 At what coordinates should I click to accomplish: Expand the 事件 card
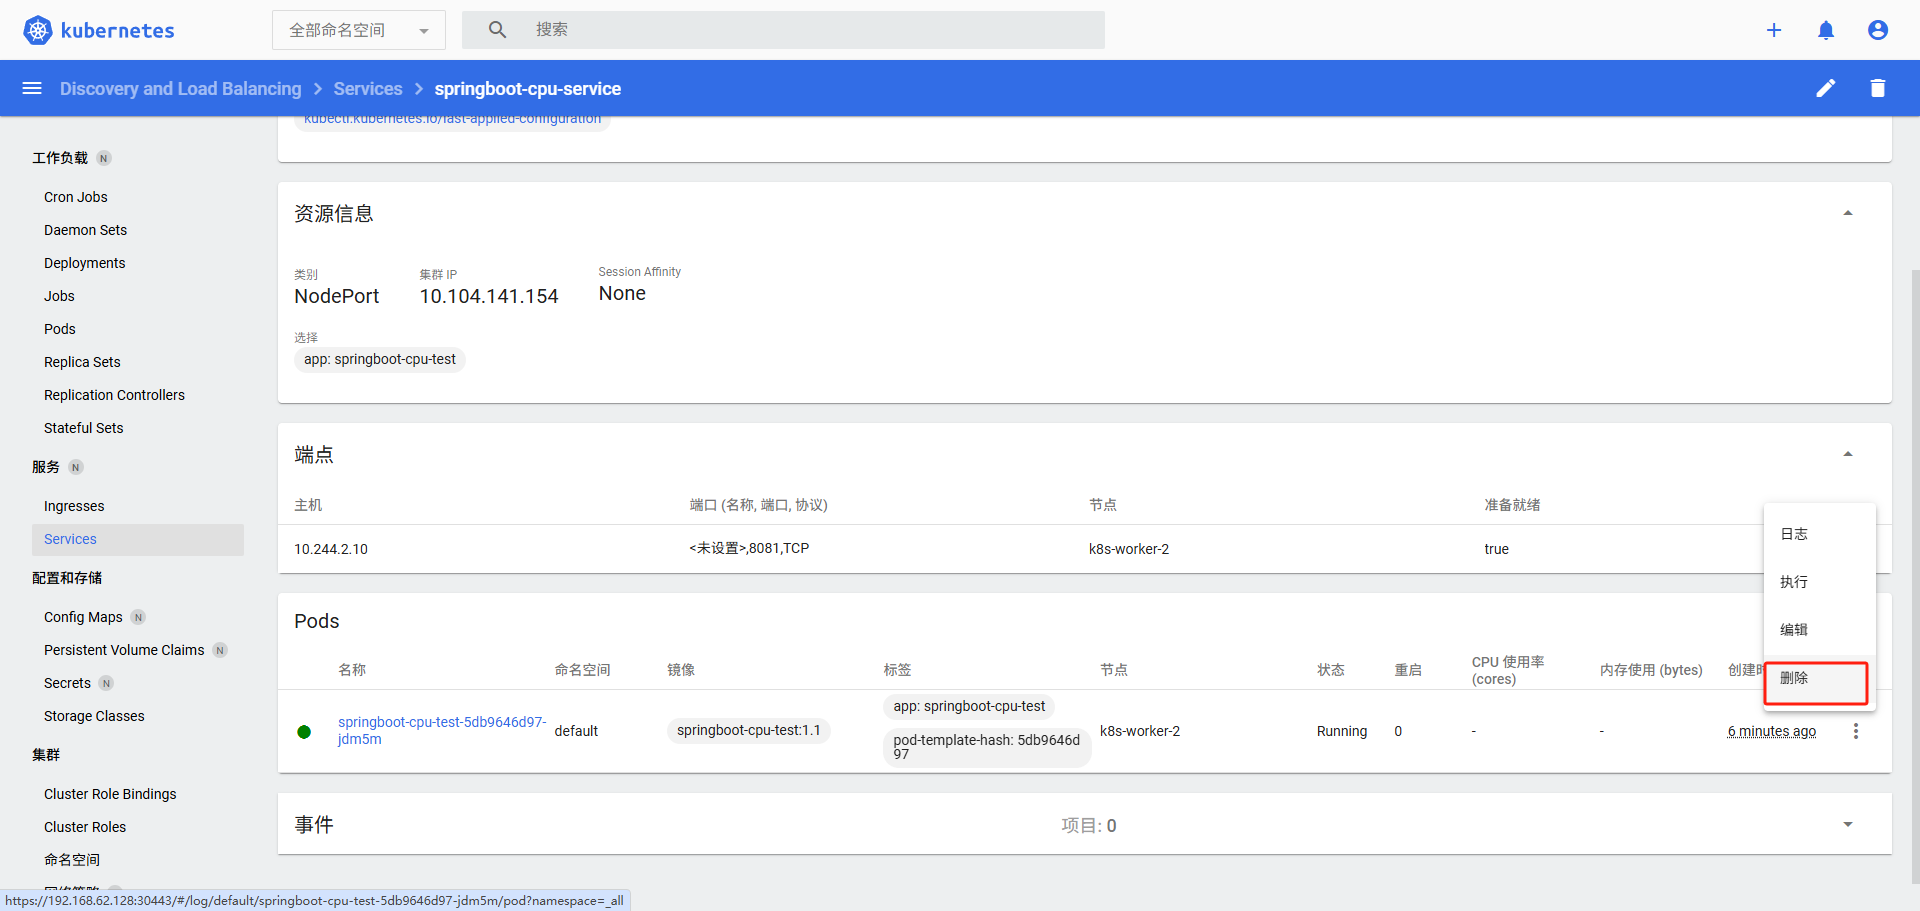(x=1848, y=824)
